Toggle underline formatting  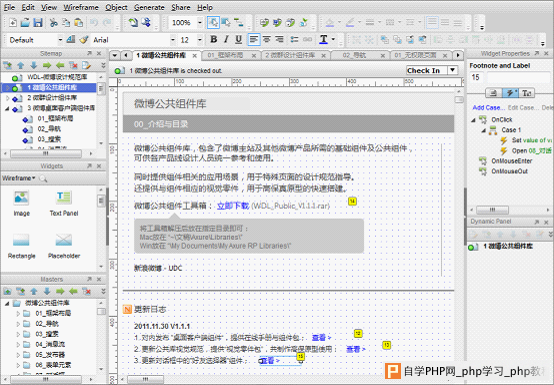(x=238, y=40)
